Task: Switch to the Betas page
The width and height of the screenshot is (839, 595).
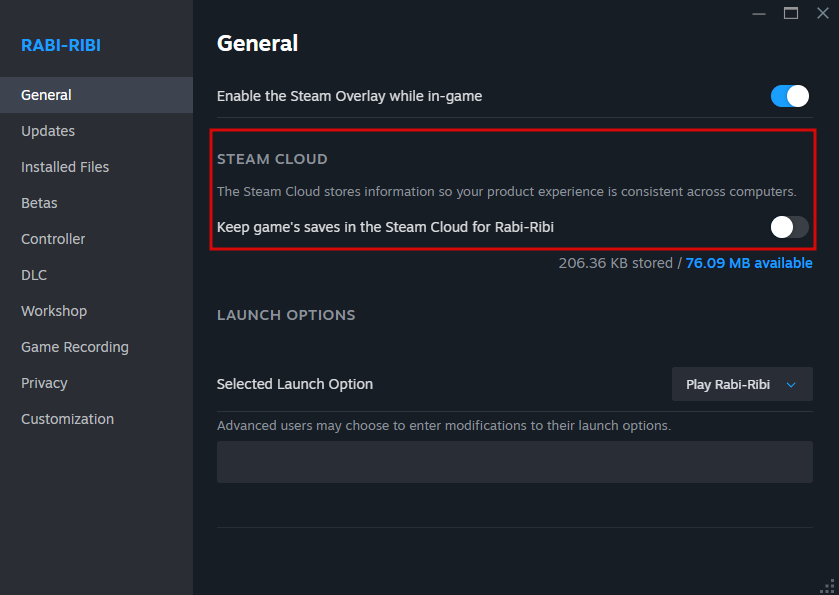Action: click(x=39, y=203)
